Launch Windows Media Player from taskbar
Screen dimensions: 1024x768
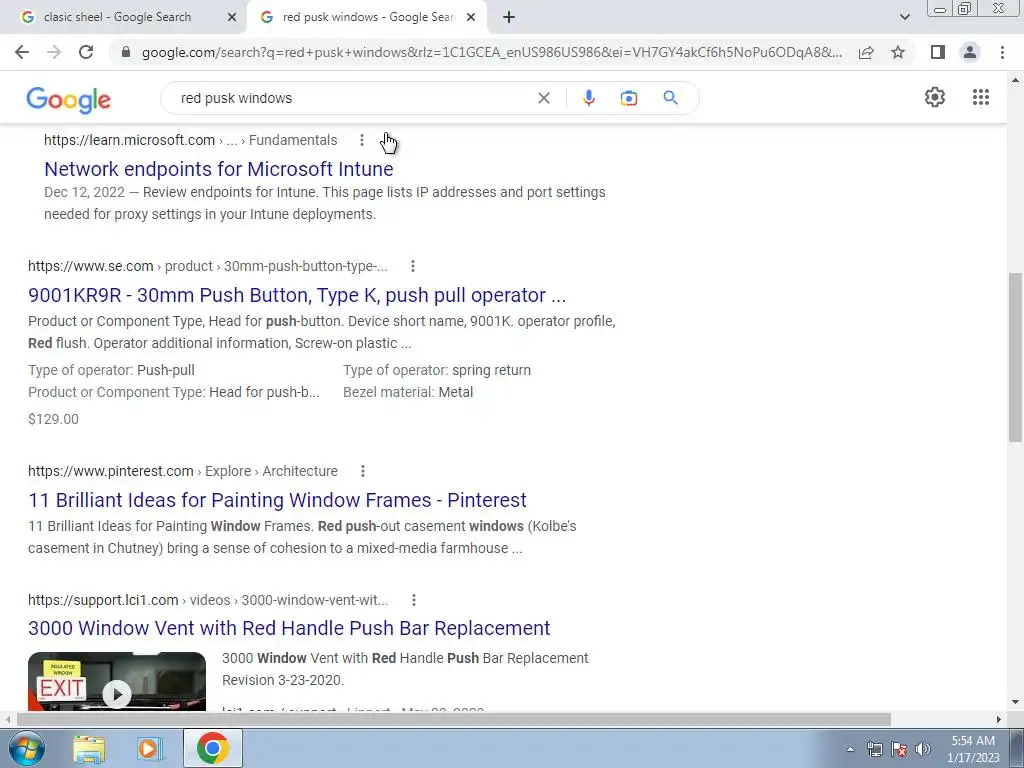tap(149, 748)
